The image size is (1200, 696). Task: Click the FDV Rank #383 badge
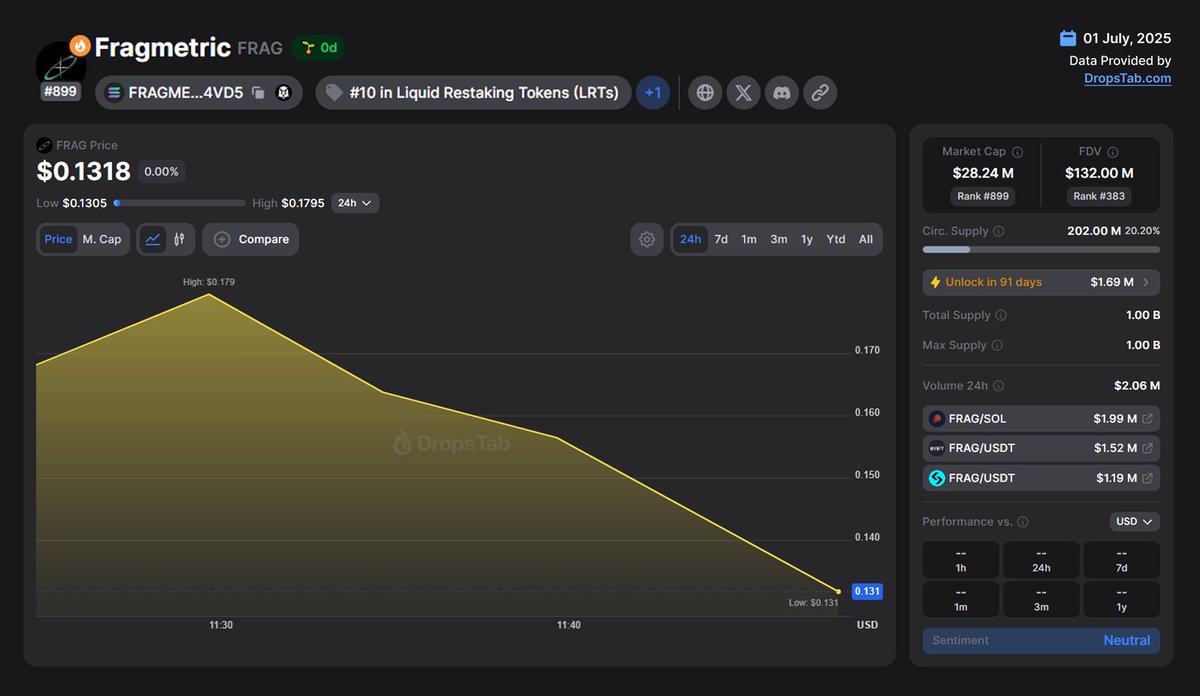(1099, 196)
